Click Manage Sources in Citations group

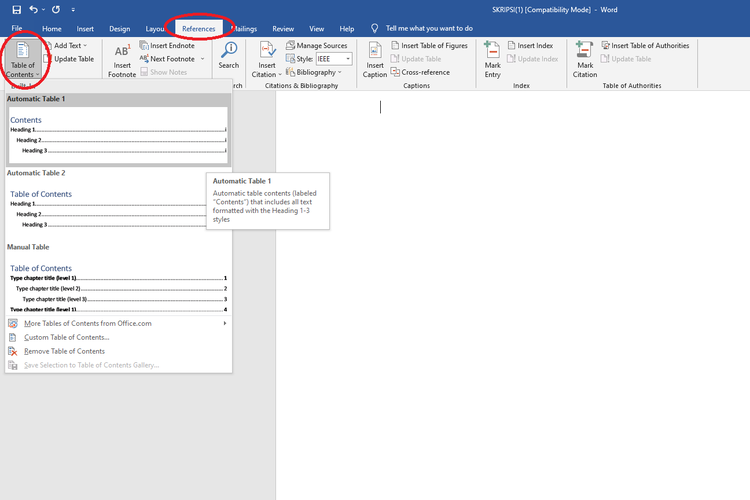coord(316,46)
